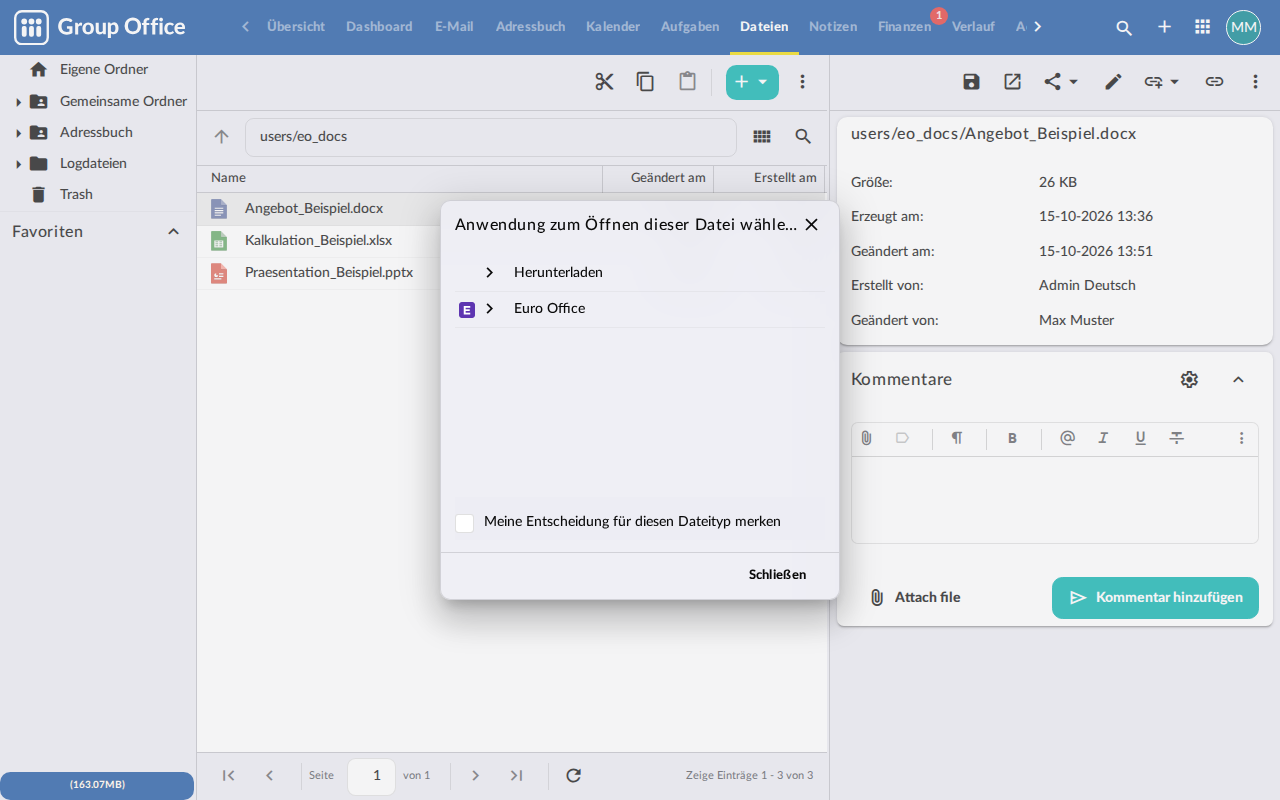Switch to the Kalender tab
1280x800 pixels.
(x=613, y=27)
